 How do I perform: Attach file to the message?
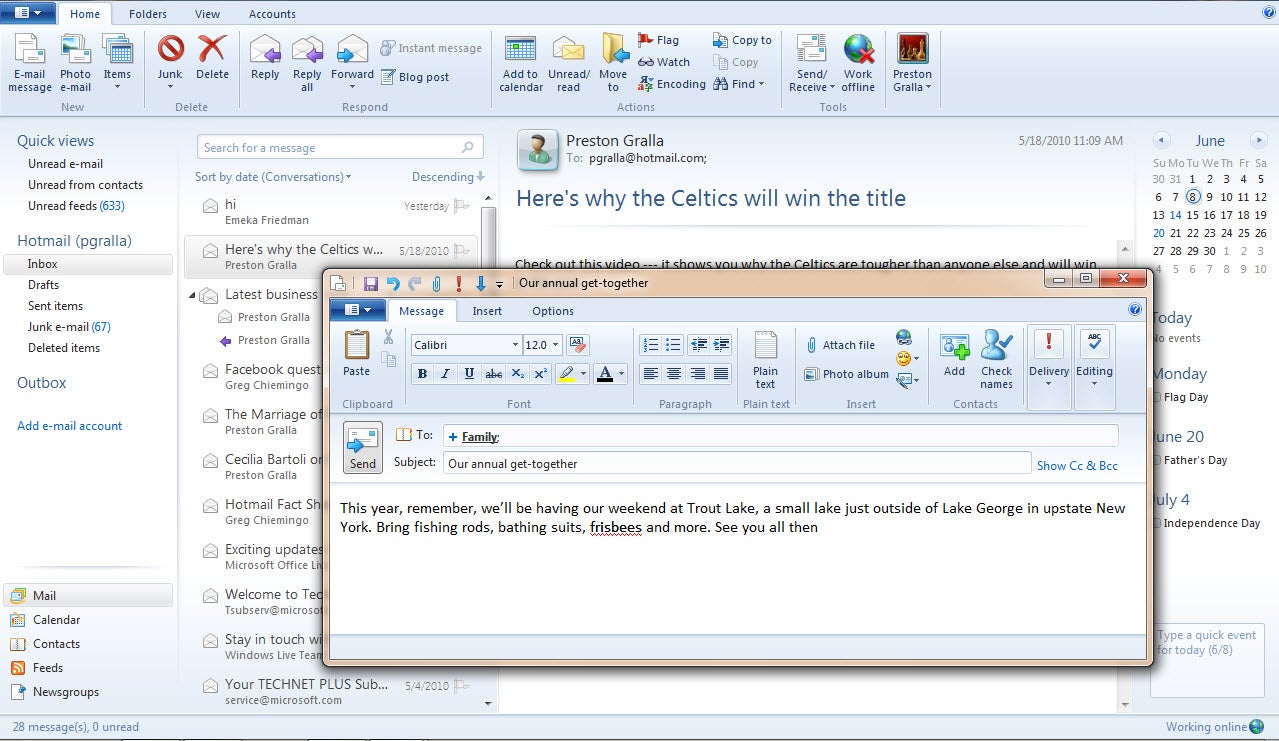pyautogui.click(x=840, y=345)
